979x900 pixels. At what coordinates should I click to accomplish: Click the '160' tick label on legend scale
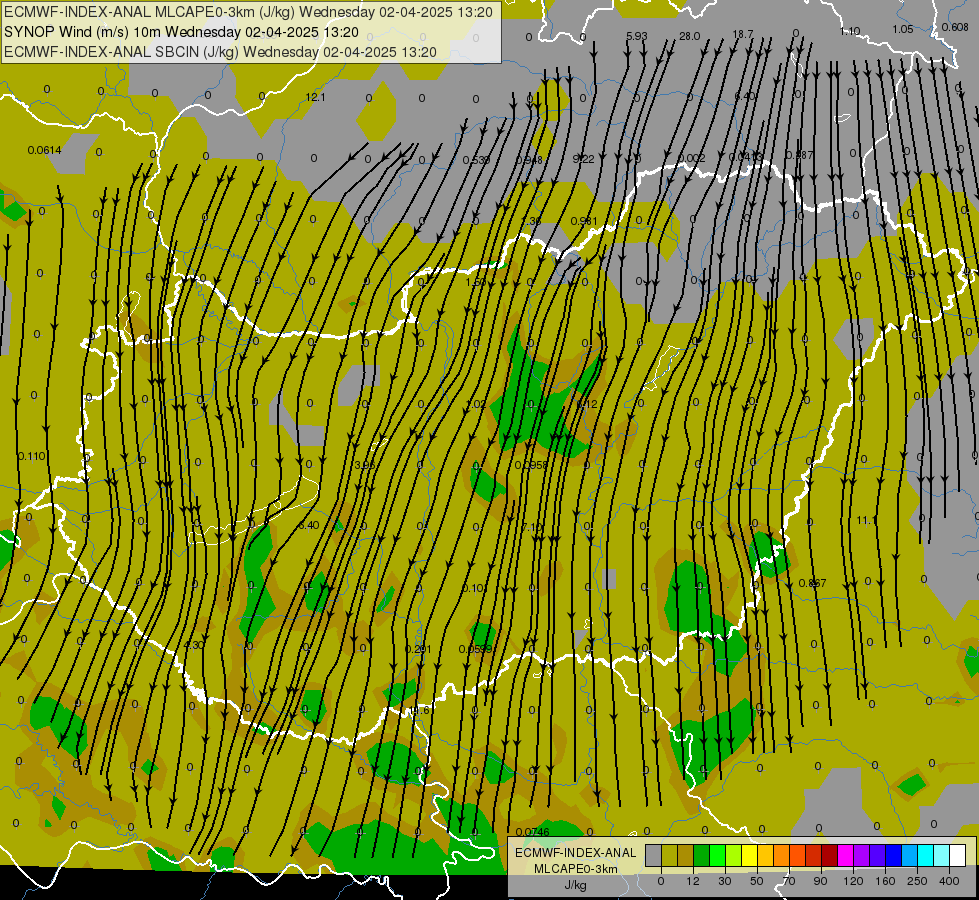coord(886,881)
